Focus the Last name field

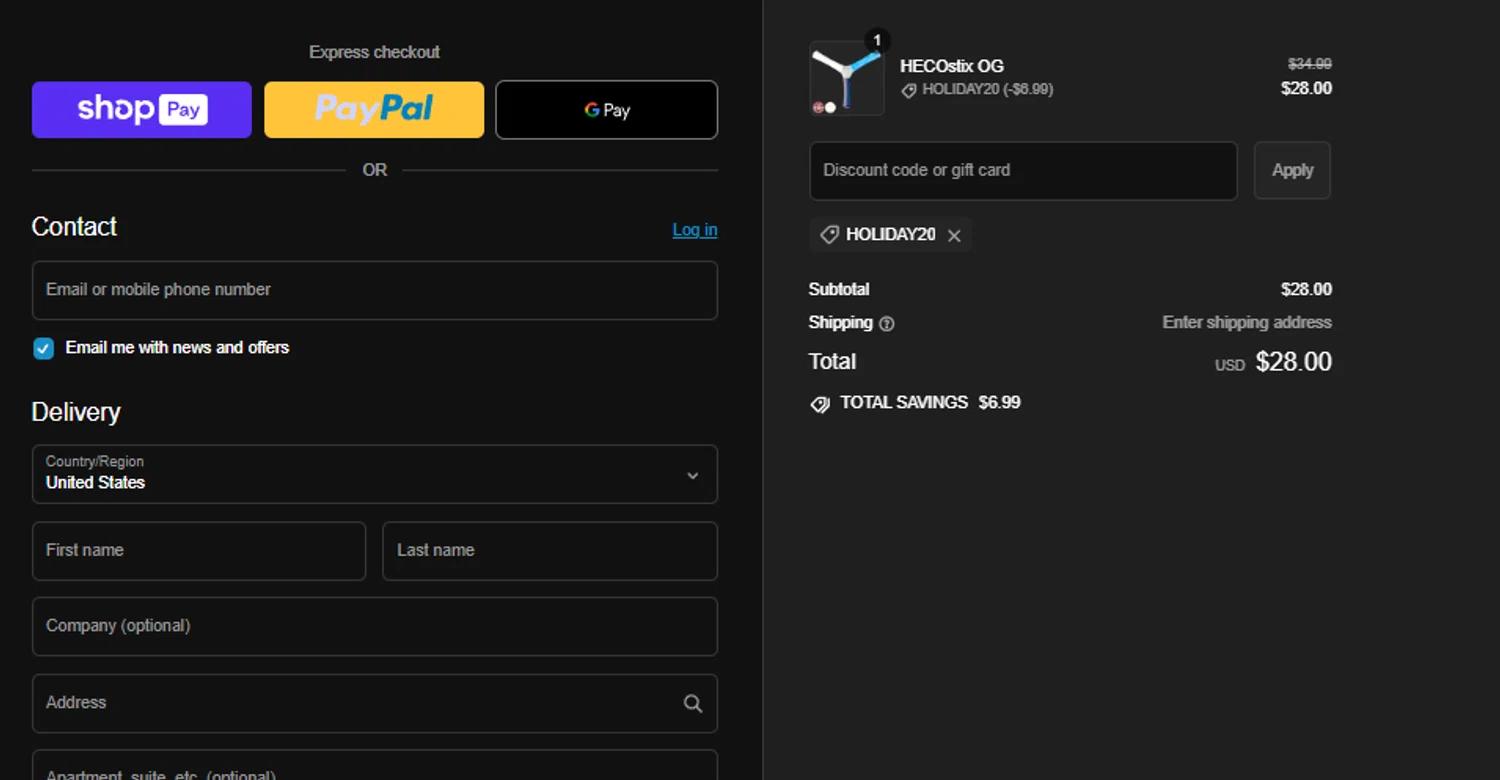(550, 551)
